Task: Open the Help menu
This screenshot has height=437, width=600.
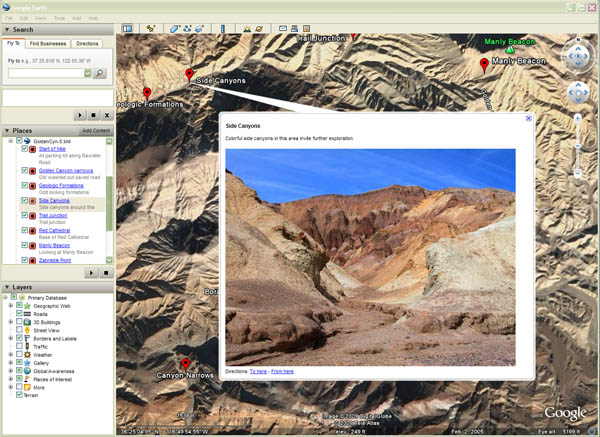Action: pyautogui.click(x=93, y=18)
